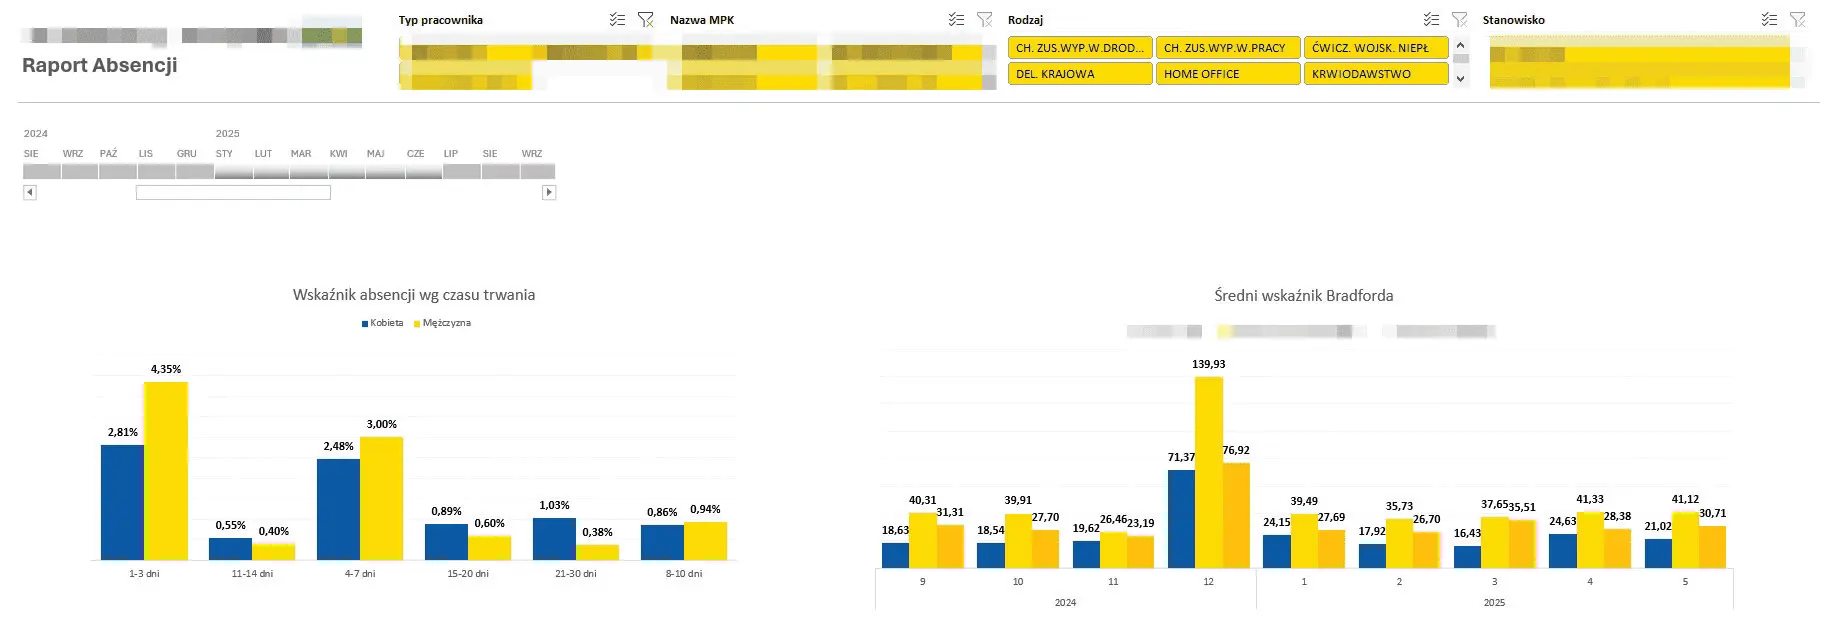This screenshot has width=1828, height=634.
Task: Toggle multi-select on Stanowisko slicer
Action: tap(1769, 20)
